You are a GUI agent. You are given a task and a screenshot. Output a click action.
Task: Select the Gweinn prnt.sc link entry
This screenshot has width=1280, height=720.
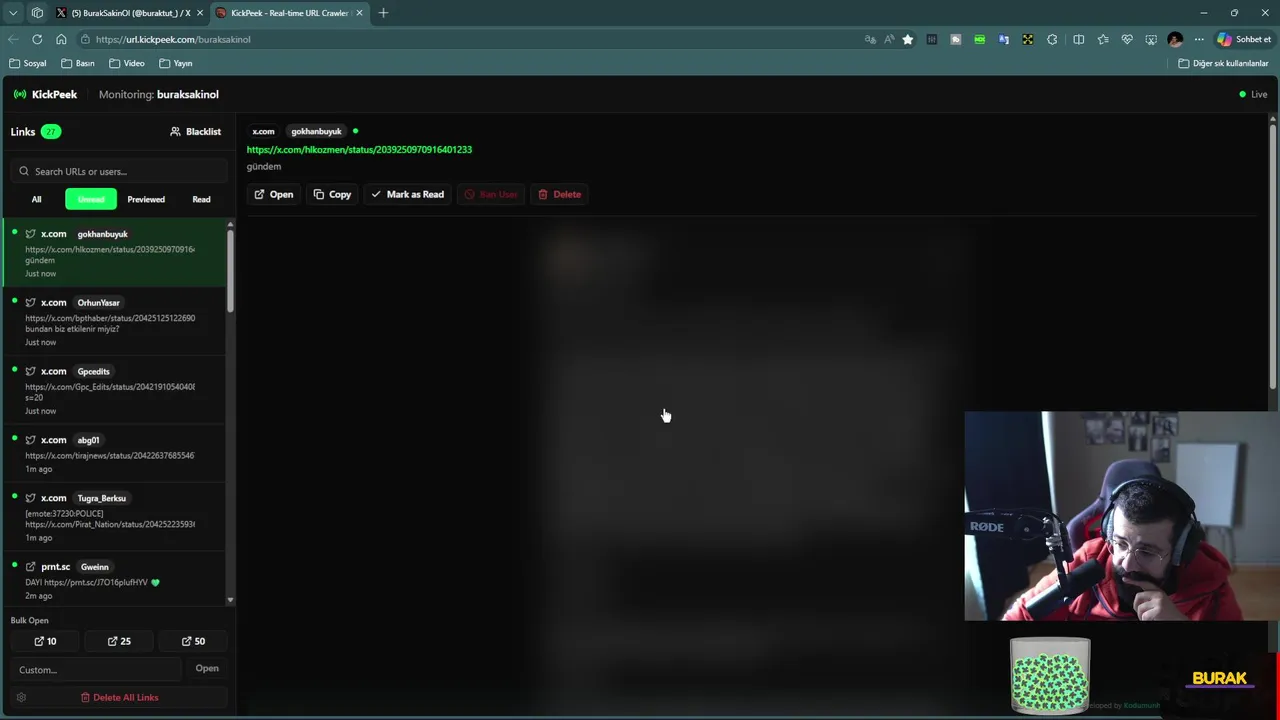tap(114, 580)
